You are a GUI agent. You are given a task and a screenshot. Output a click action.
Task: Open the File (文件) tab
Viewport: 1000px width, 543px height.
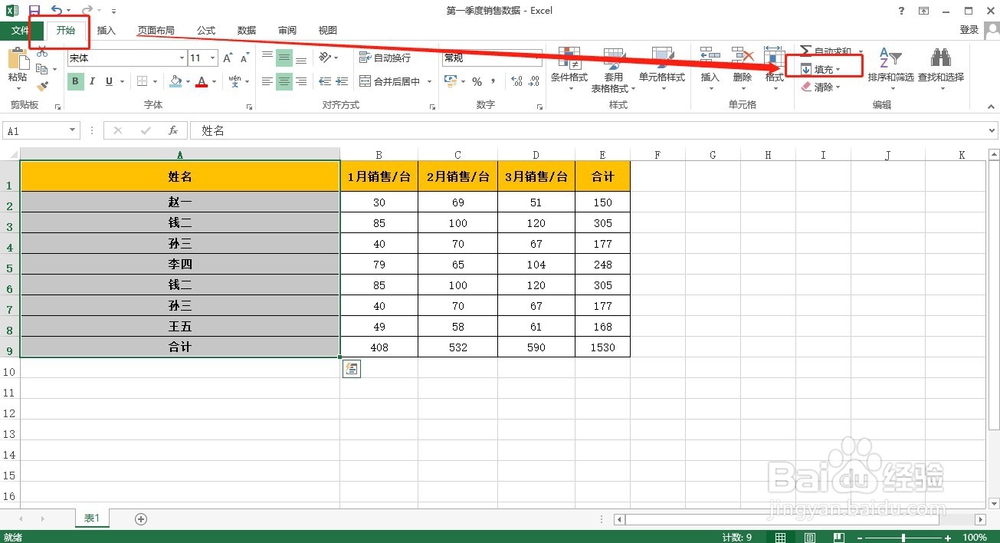click(x=20, y=30)
